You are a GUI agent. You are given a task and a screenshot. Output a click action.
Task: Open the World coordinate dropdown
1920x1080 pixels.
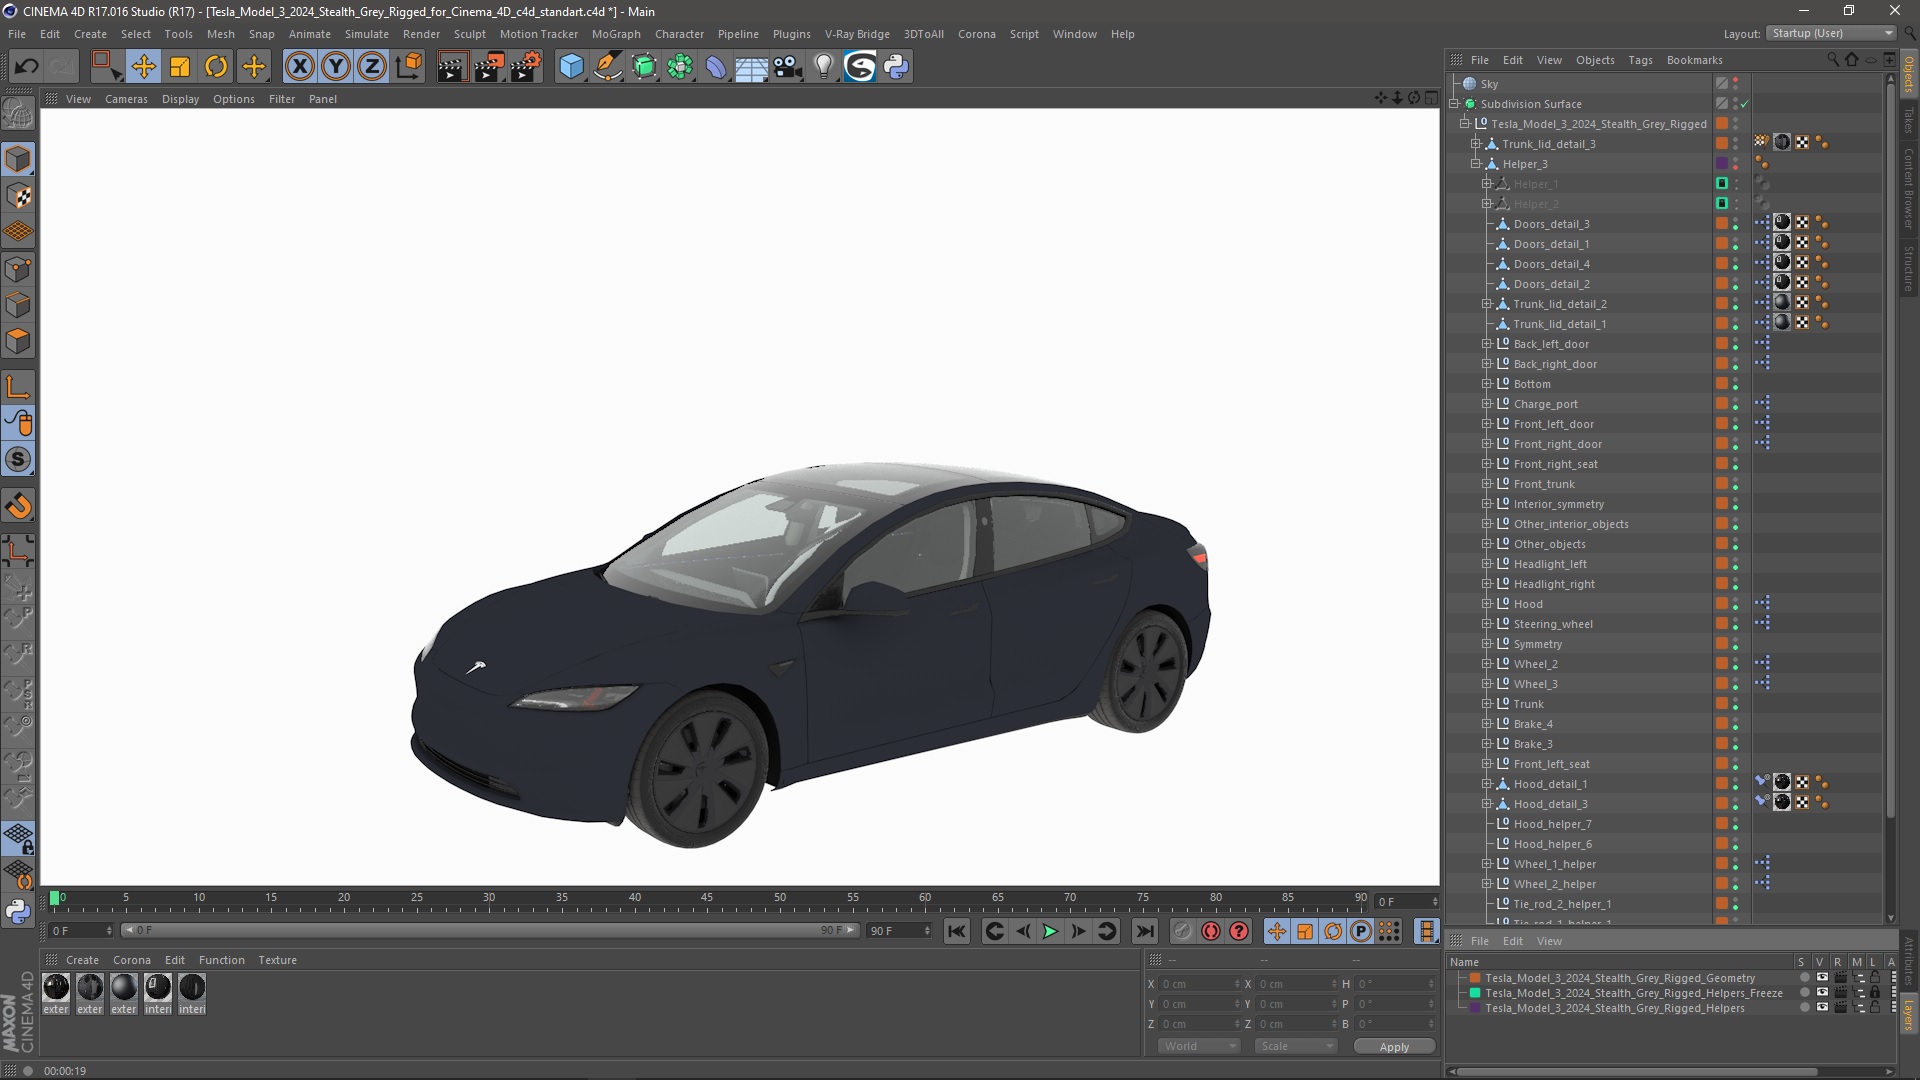click(x=1198, y=1046)
